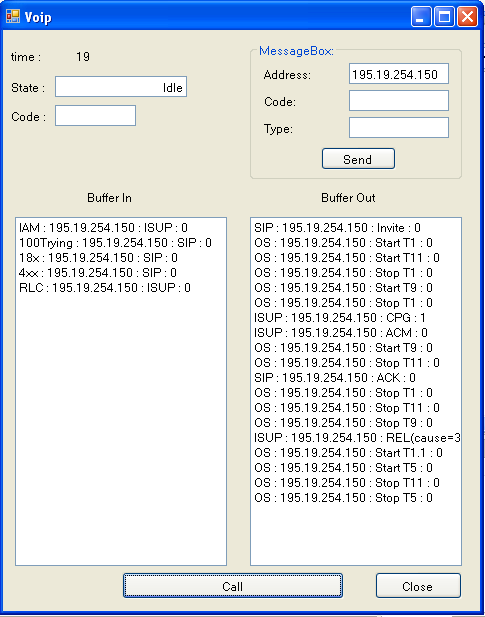Click the State field showing Idle
485x617 pixels.
(x=121, y=87)
